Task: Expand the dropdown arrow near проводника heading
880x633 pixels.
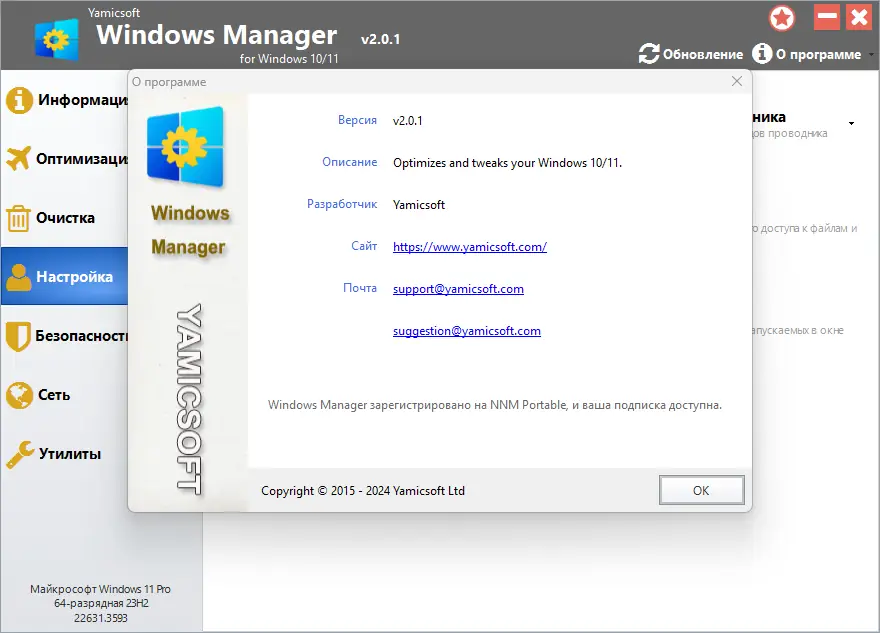Action: tap(851, 123)
